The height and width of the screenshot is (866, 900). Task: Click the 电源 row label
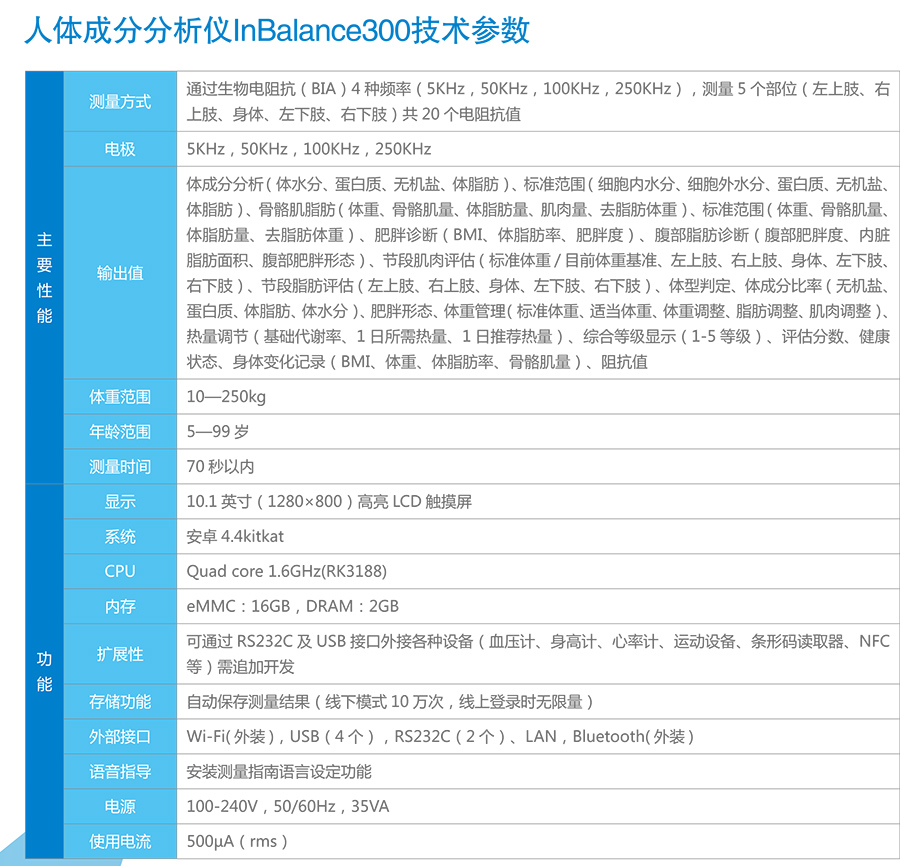120,806
